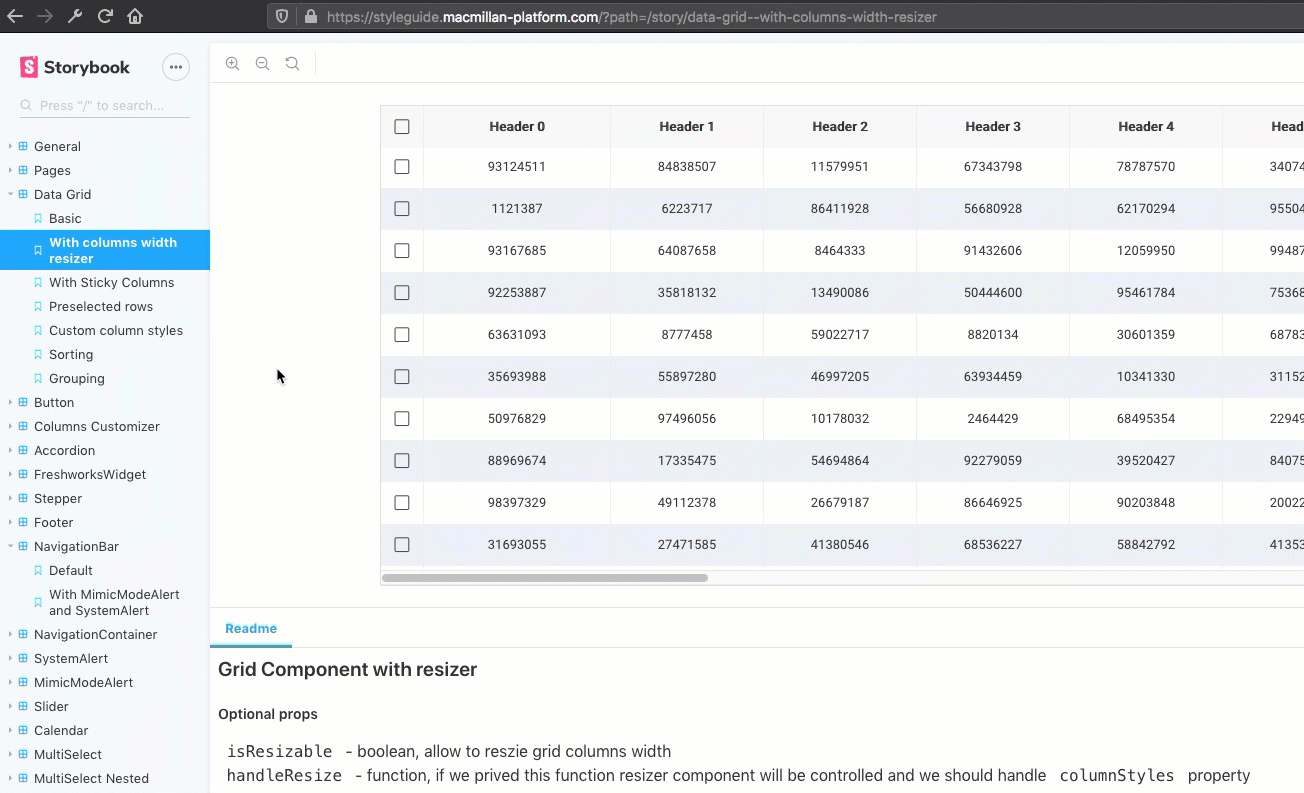Collapse the NavigationBar tree arrow

[10, 546]
